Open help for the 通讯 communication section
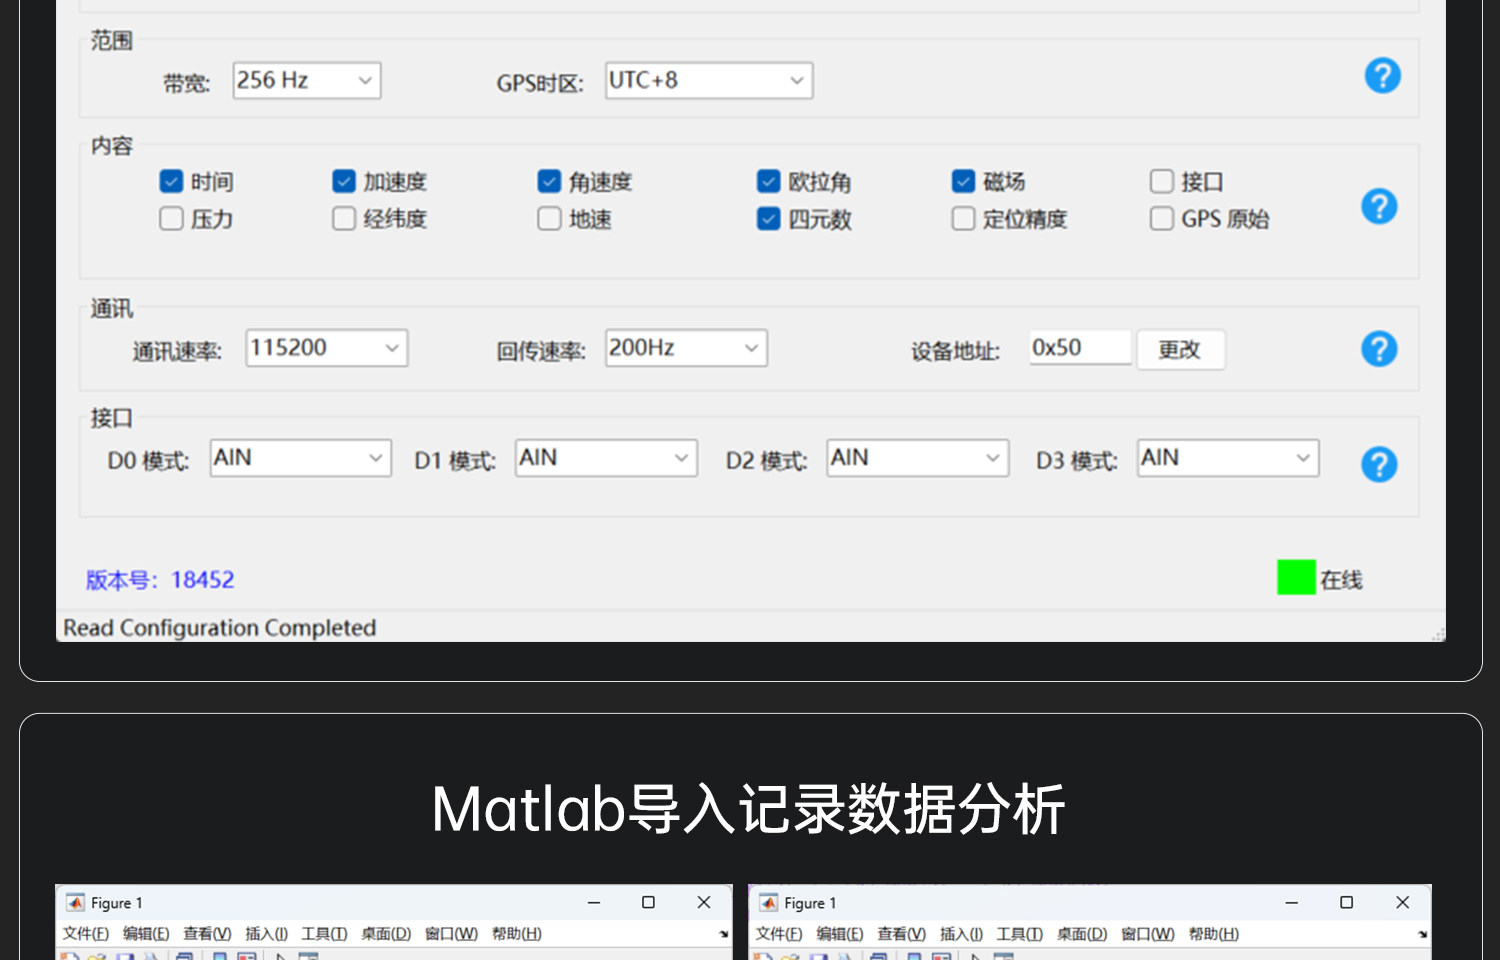Screen dimensions: 1500x960 [x=1379, y=349]
